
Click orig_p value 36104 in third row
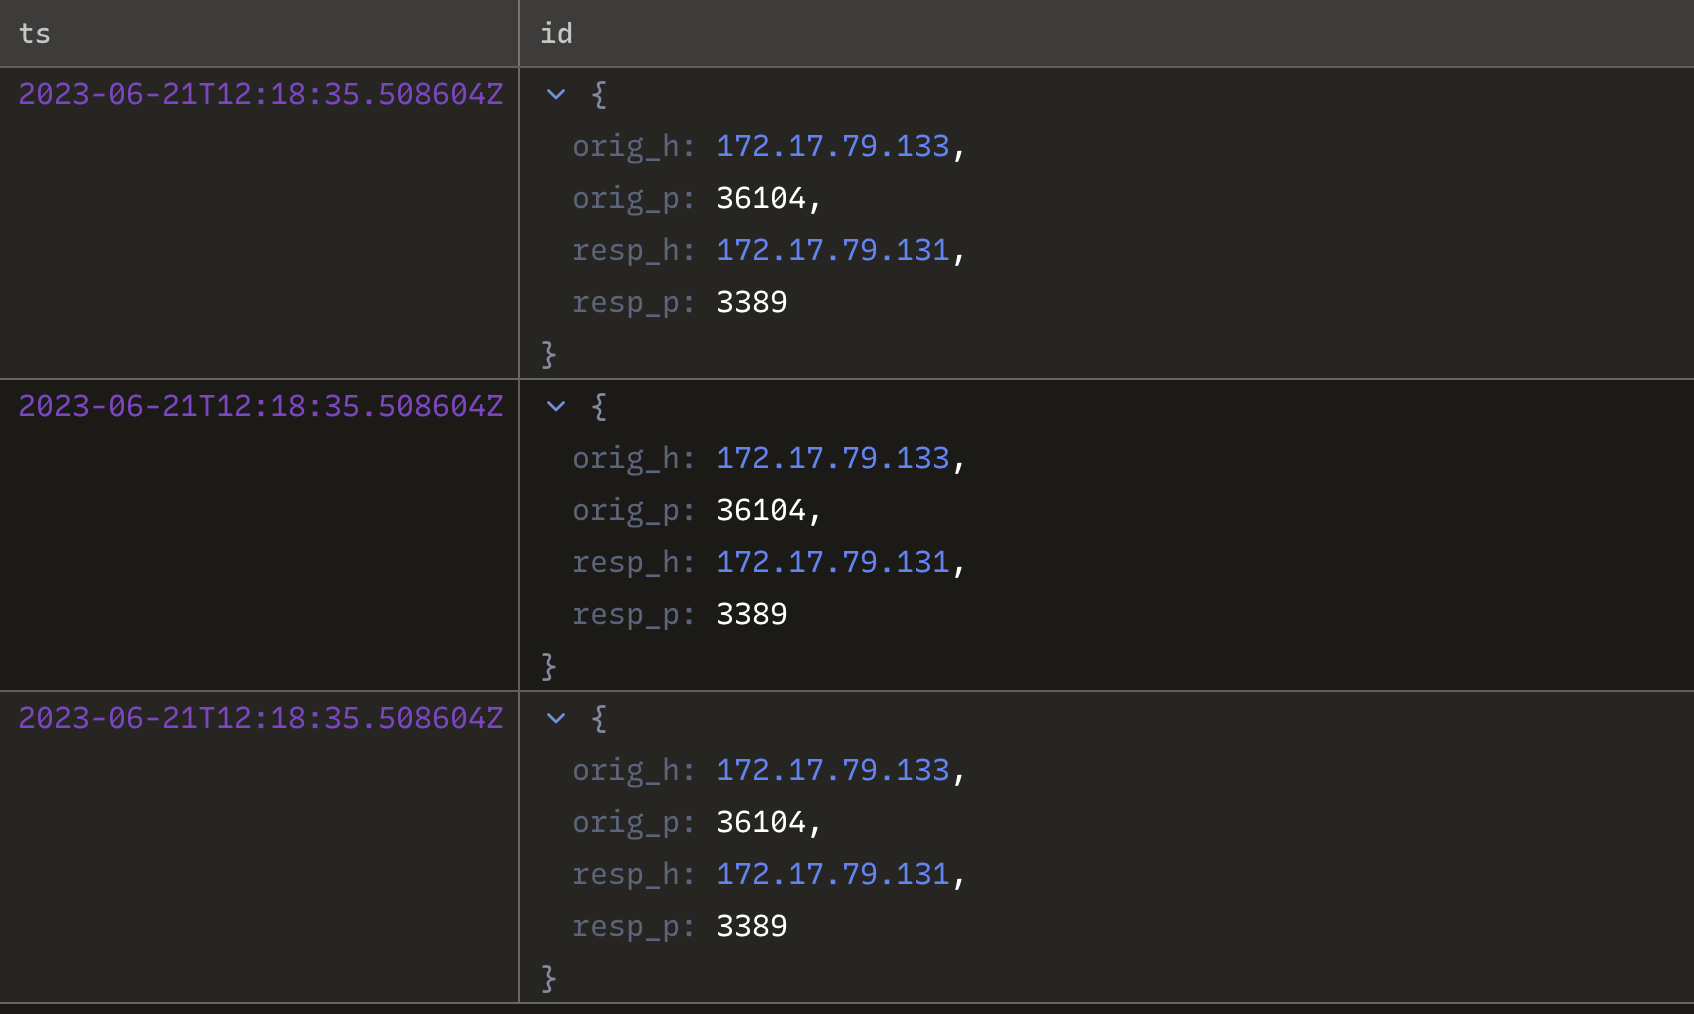[x=761, y=822]
